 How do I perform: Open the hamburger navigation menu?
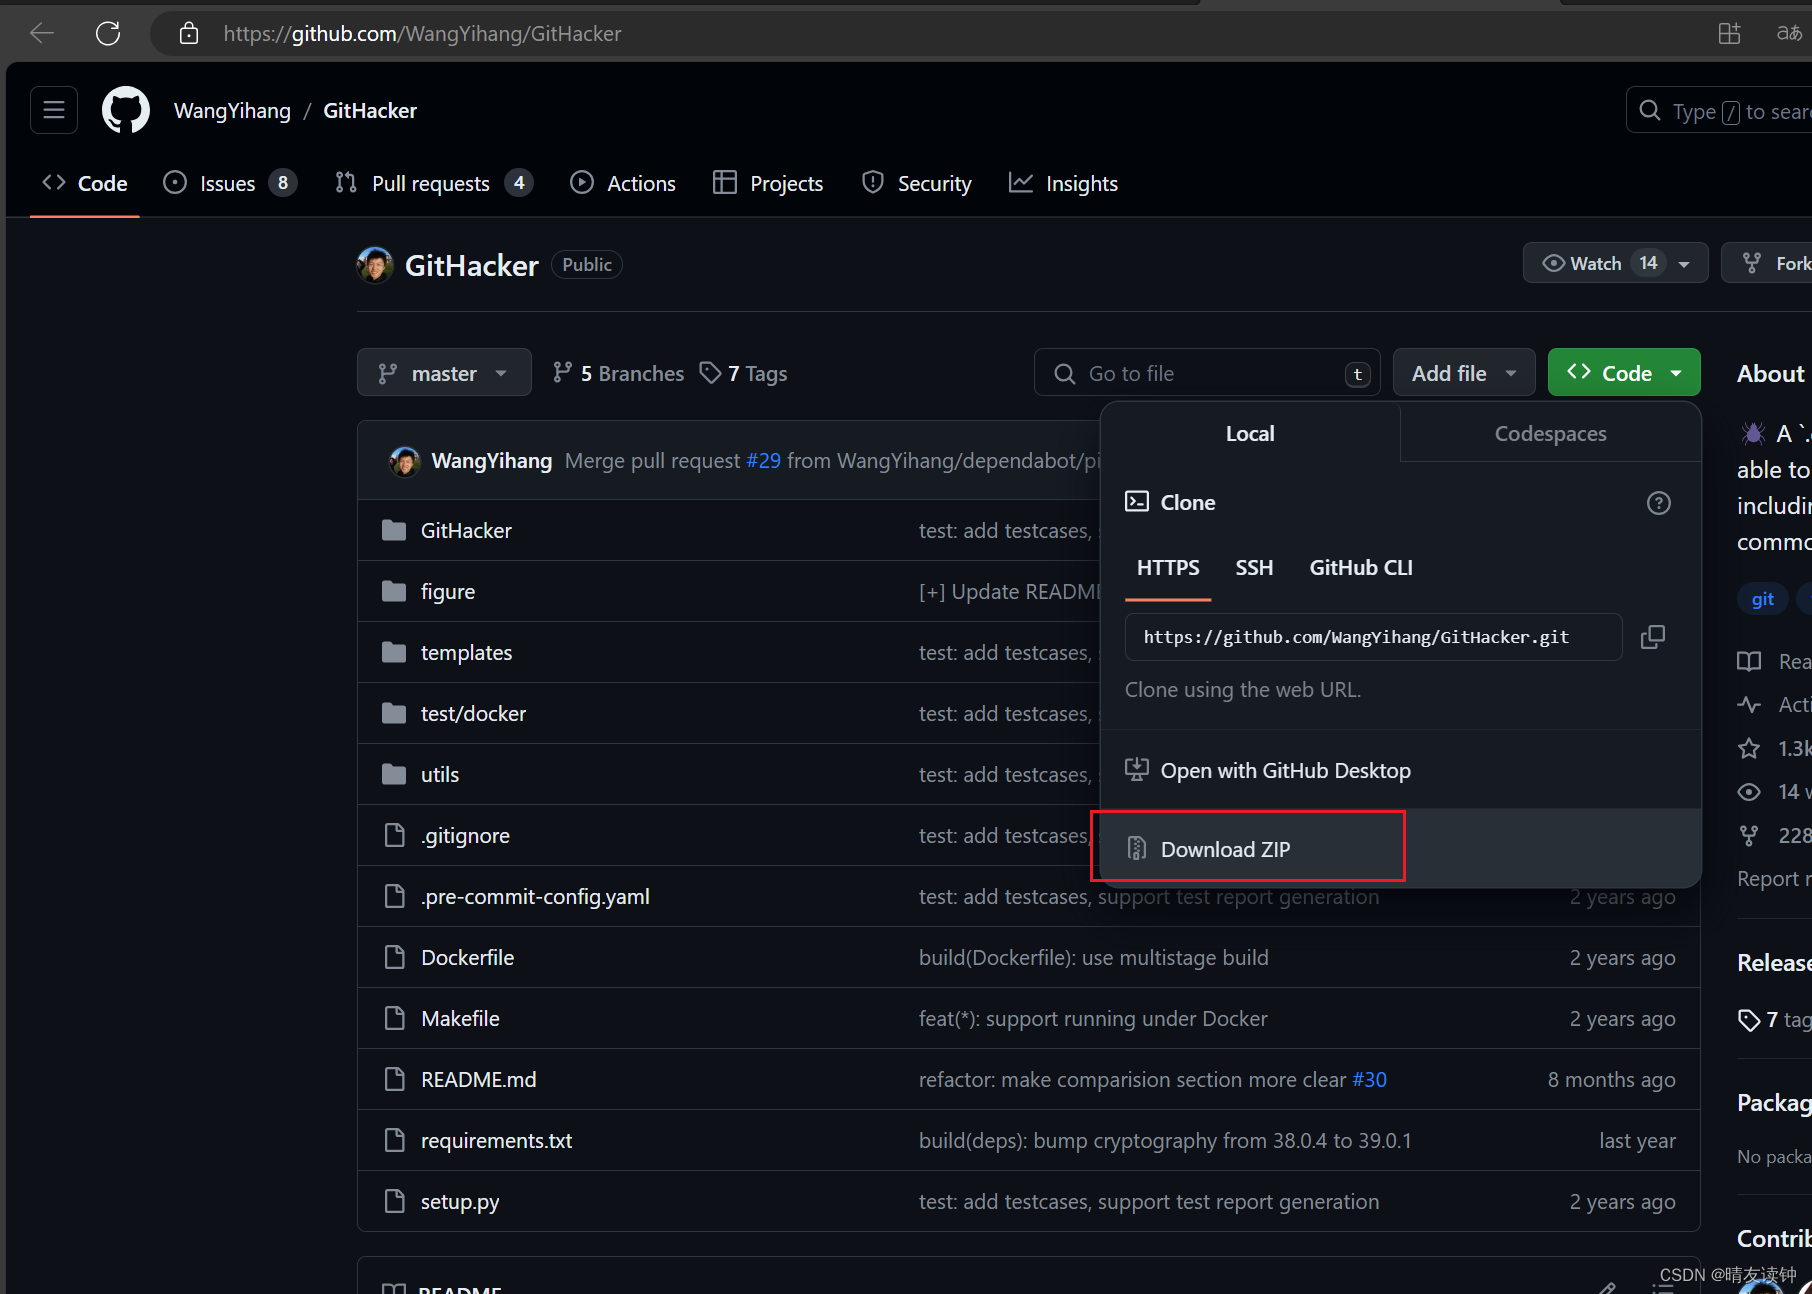pyautogui.click(x=54, y=110)
